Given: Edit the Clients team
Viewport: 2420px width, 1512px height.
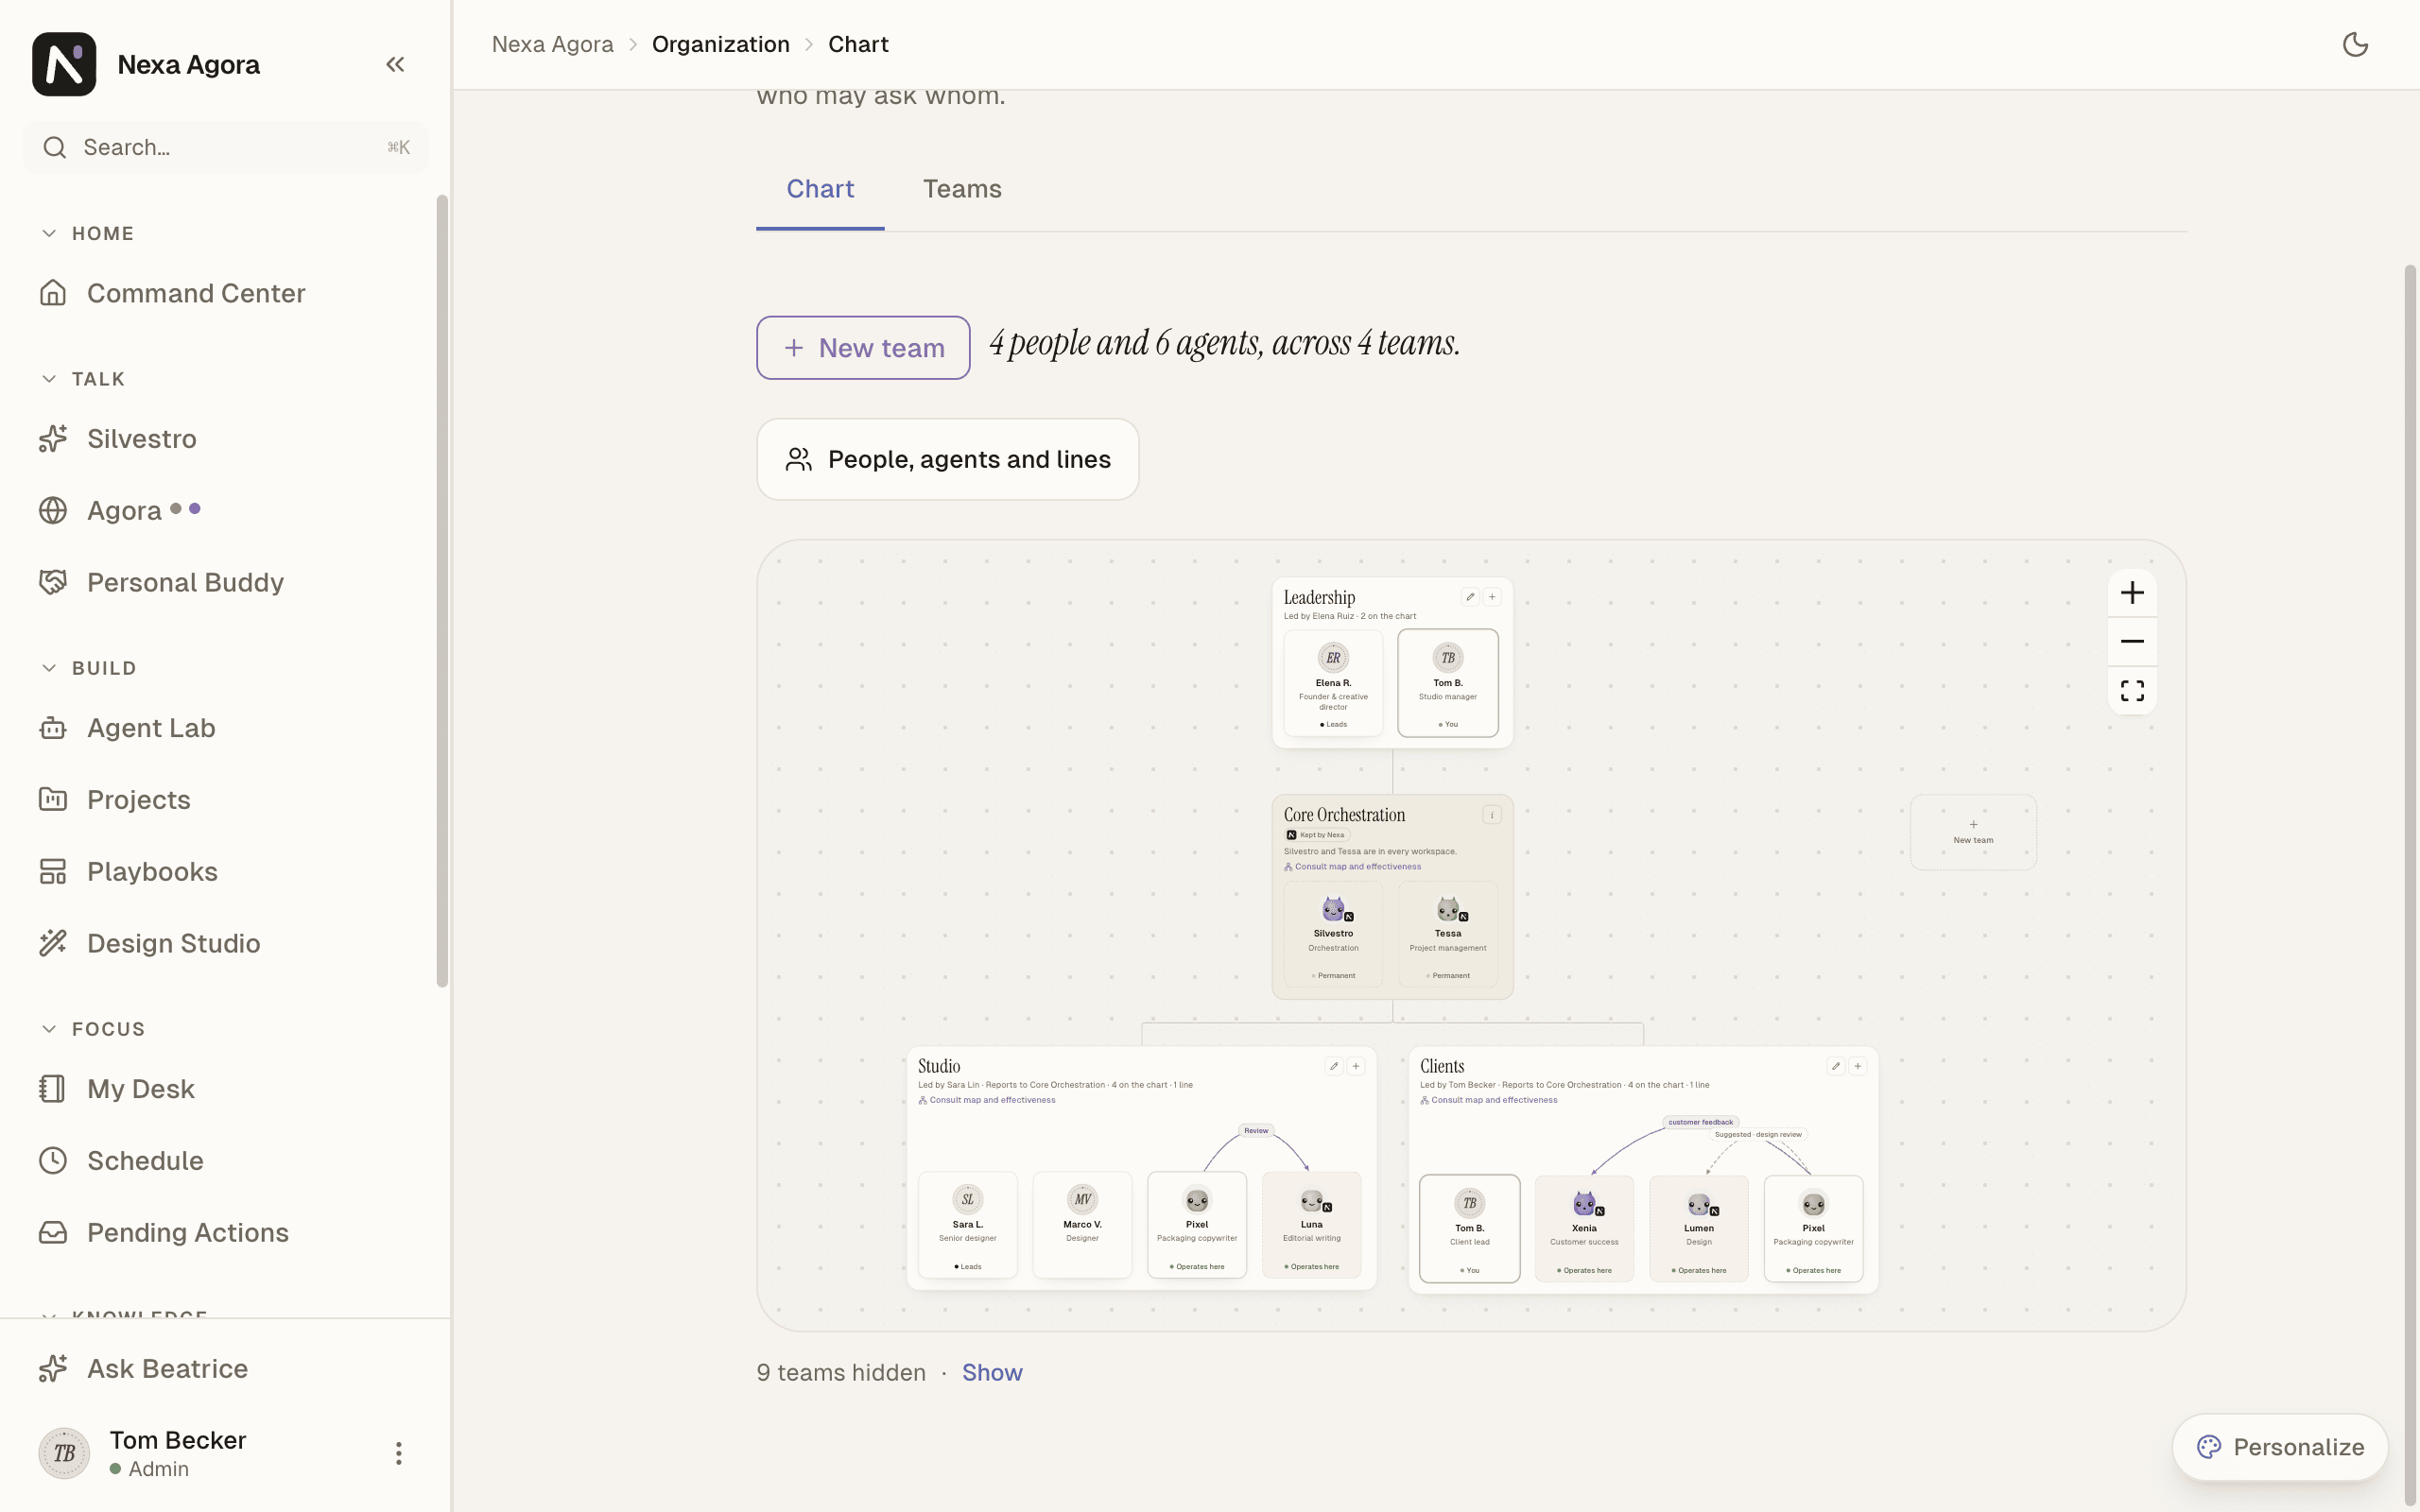Looking at the screenshot, I should point(1836,1066).
